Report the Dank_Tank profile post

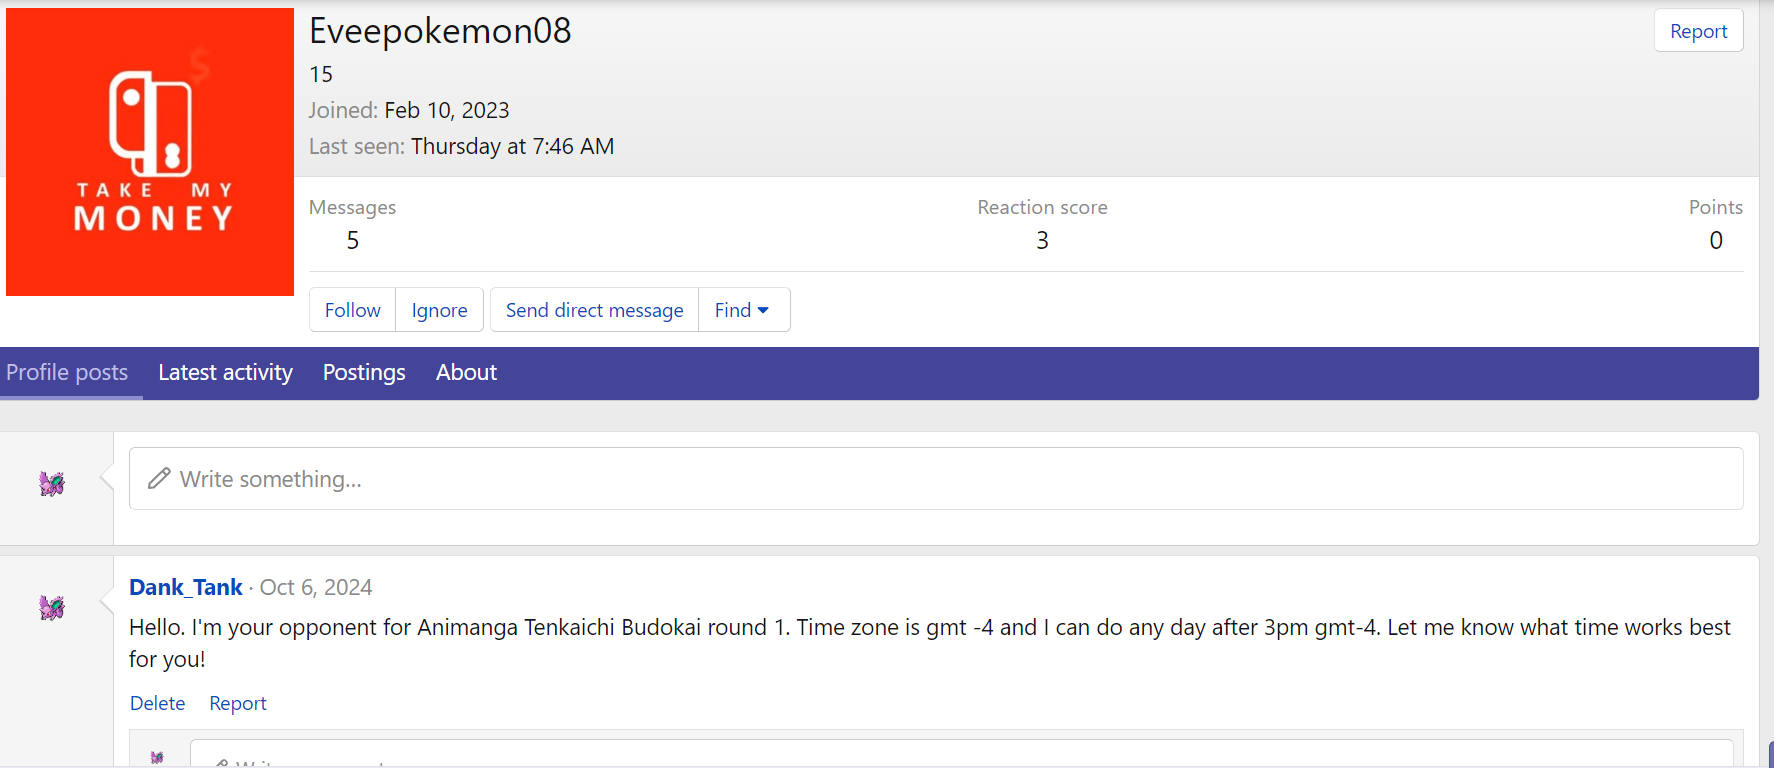click(238, 703)
